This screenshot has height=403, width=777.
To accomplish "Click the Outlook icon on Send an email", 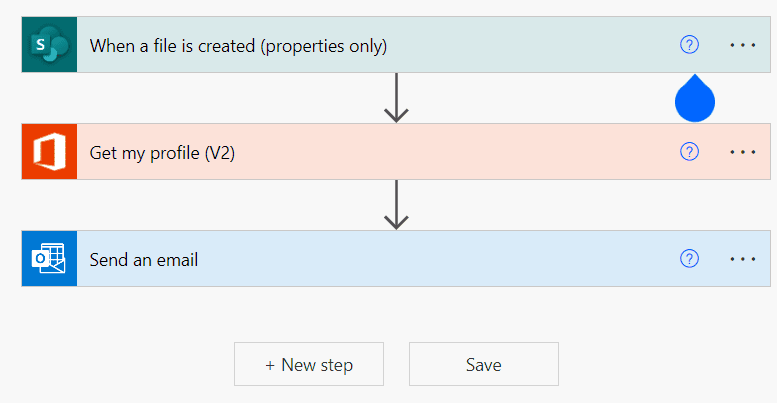I will 49,259.
